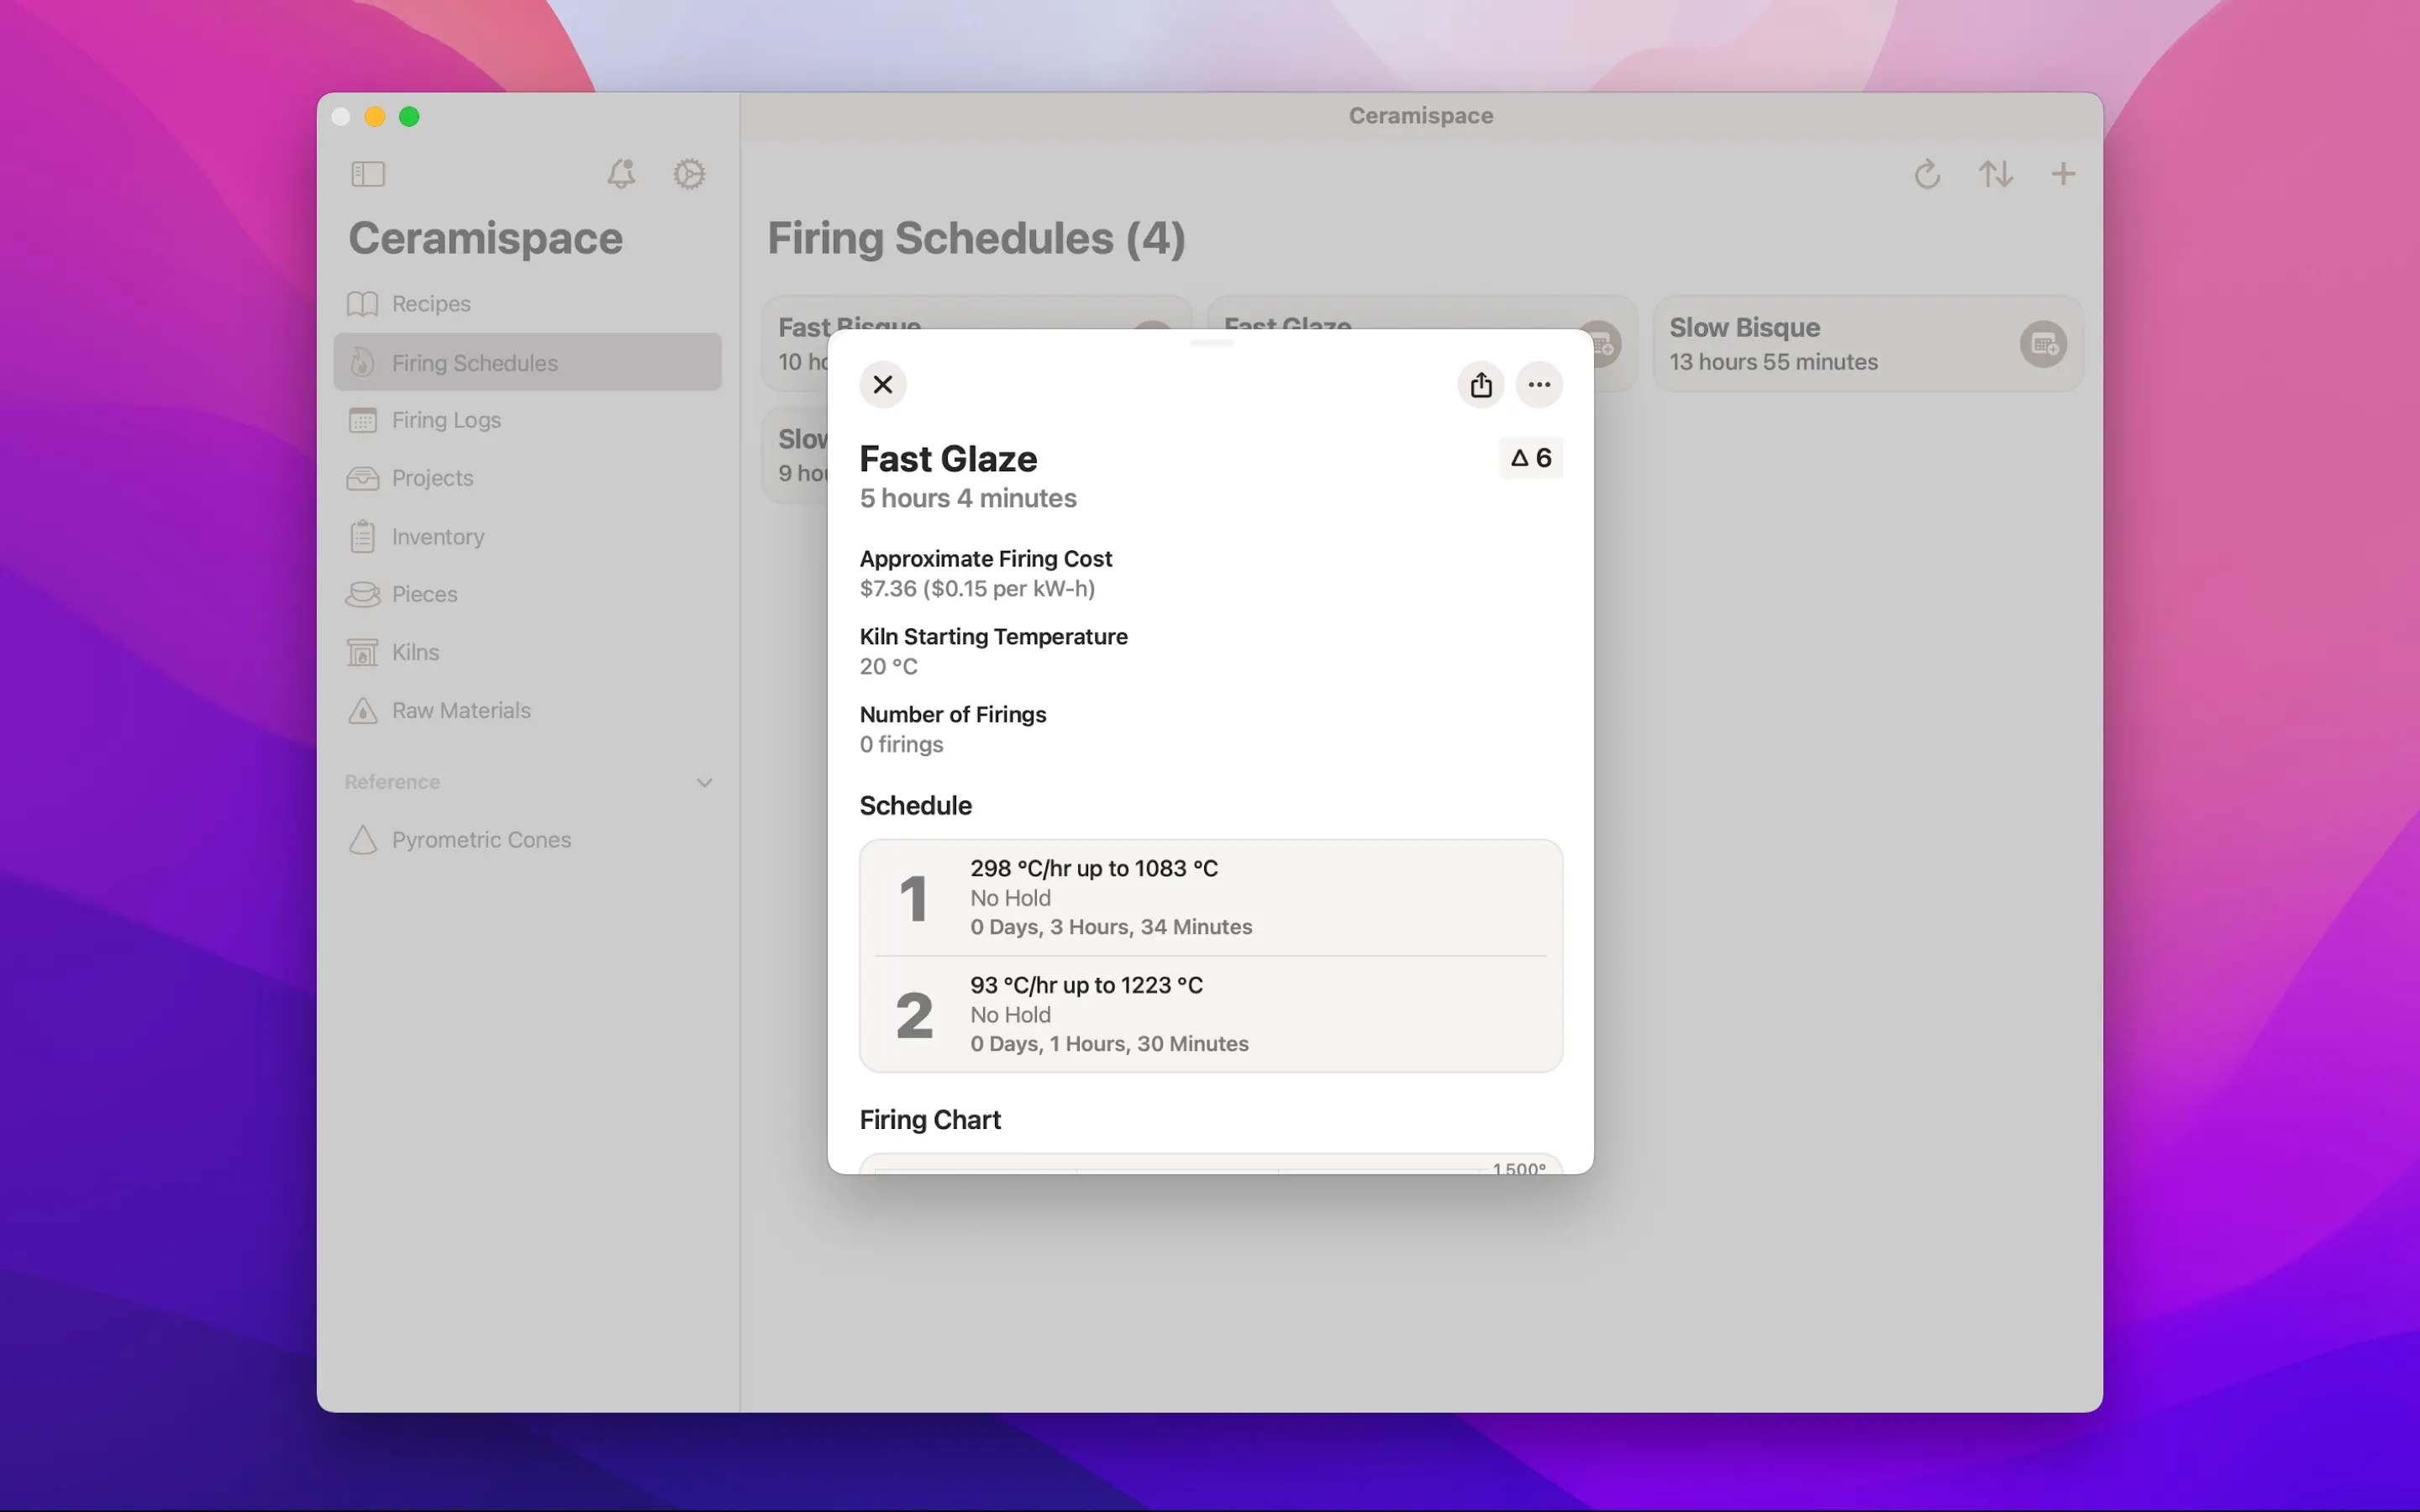This screenshot has height=1512, width=2420.
Task: Select schedule segment 1 row
Action: pyautogui.click(x=1210, y=897)
